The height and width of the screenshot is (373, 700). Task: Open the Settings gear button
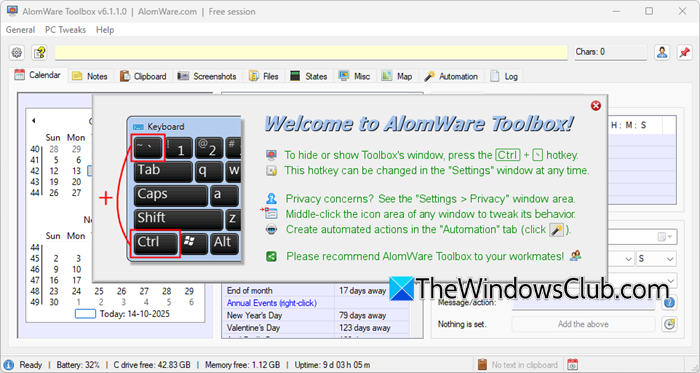(17, 53)
